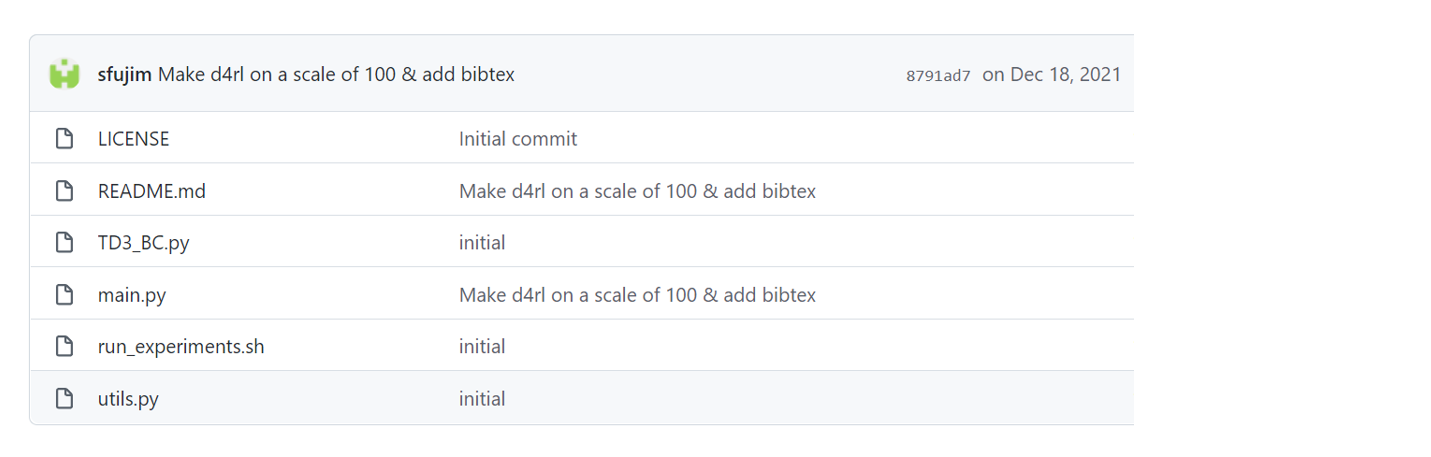Screen dimensions: 1431x457
Task: Open the README.md file
Action: [151, 191]
